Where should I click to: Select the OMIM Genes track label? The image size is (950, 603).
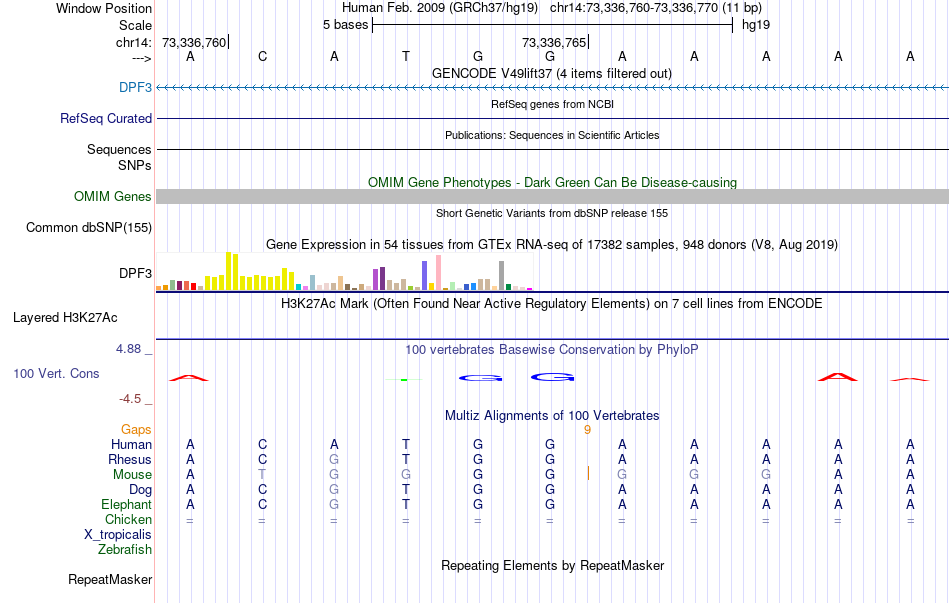(113, 196)
